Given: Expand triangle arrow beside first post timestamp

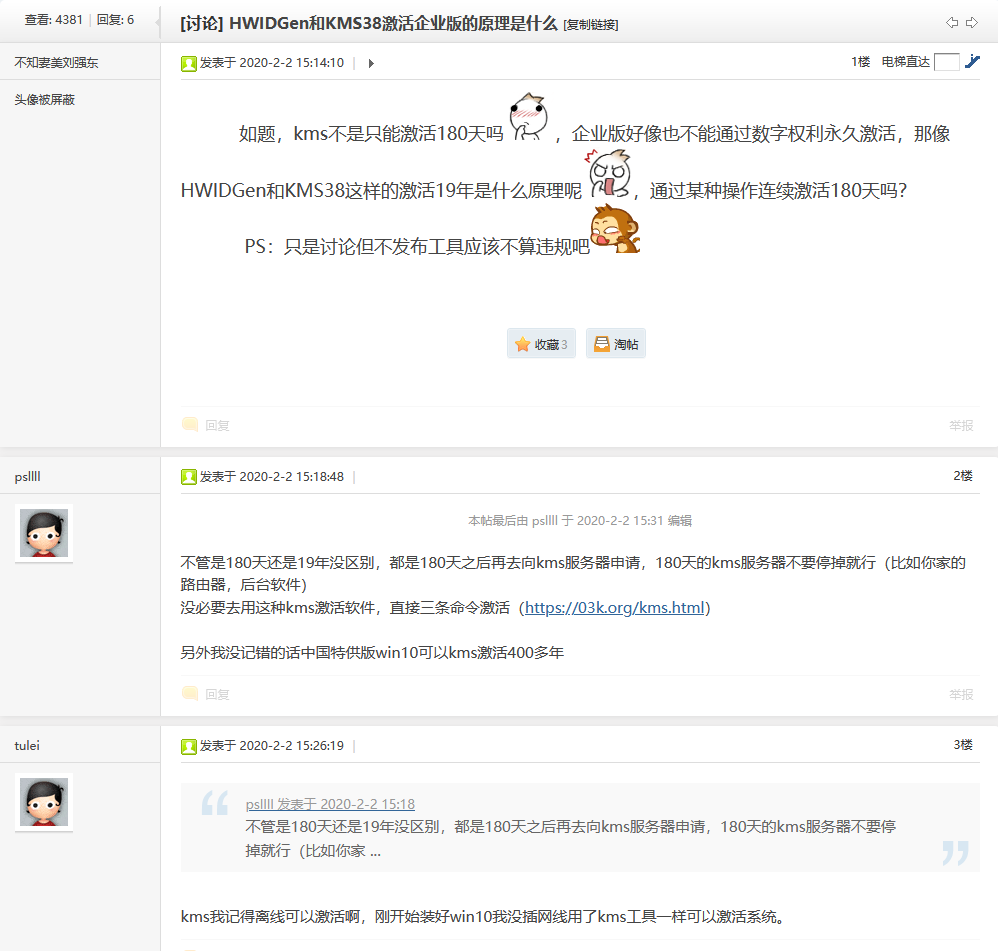Looking at the screenshot, I should pyautogui.click(x=371, y=63).
